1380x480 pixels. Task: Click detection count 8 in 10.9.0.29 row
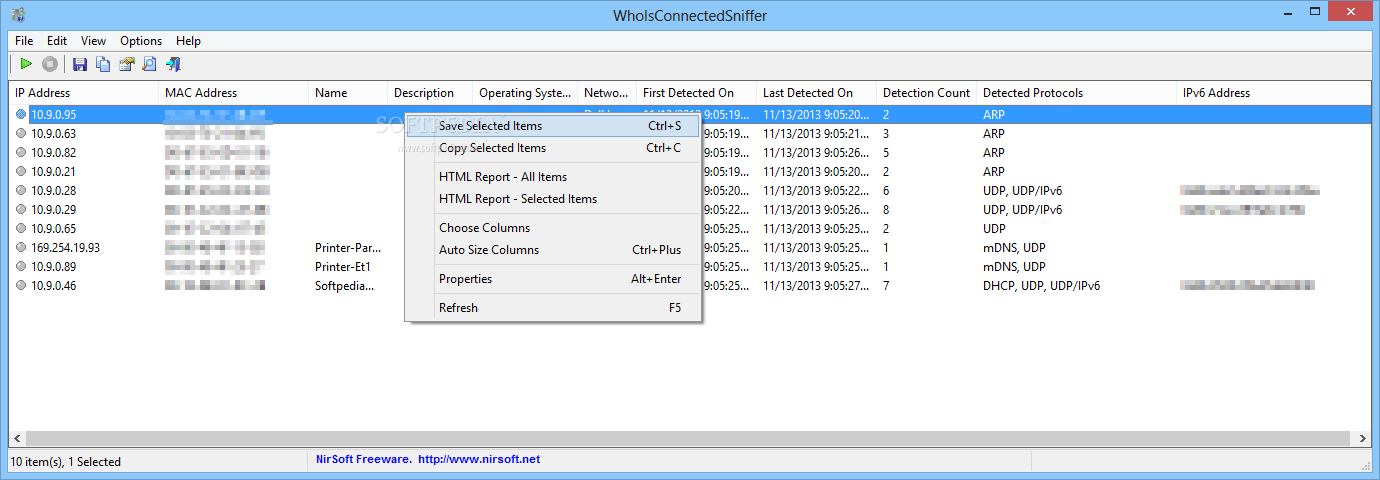point(886,210)
